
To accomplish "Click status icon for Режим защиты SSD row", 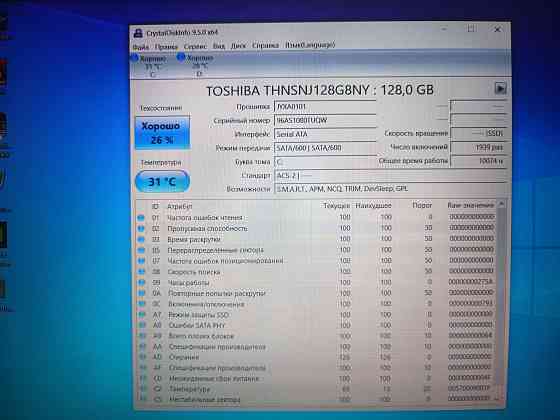I will (142, 315).
